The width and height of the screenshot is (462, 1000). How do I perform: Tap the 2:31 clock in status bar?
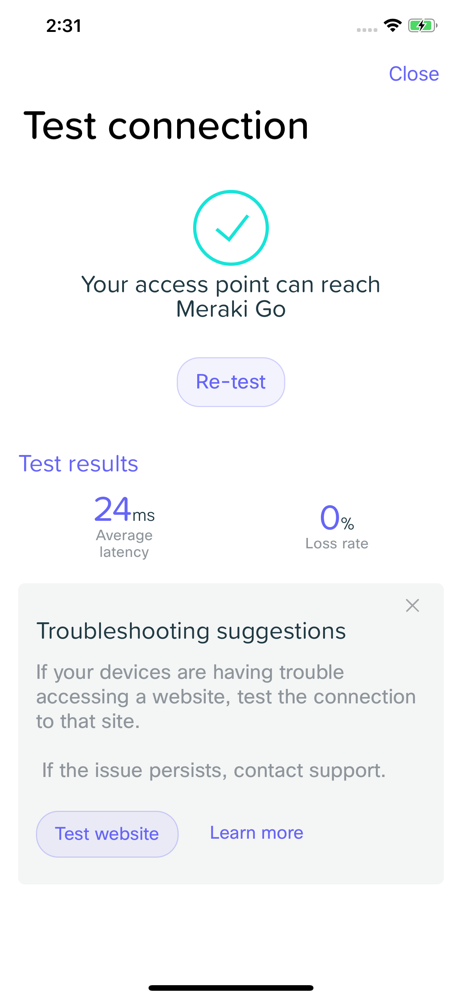(66, 26)
